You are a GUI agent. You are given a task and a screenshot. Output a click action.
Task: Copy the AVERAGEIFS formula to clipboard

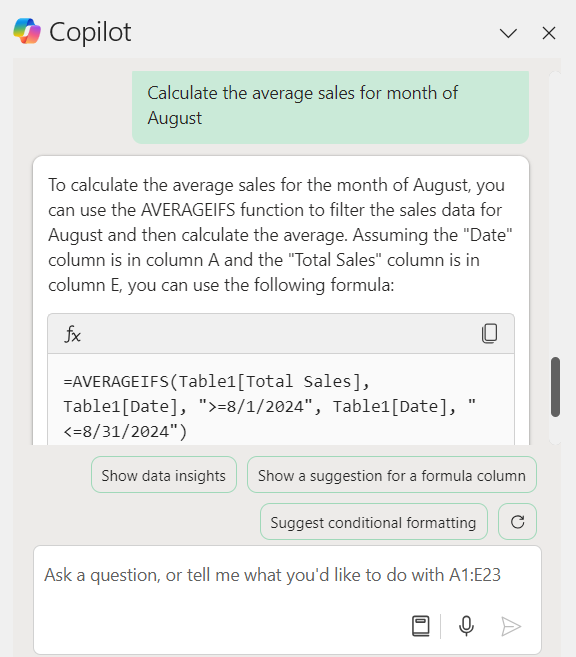pyautogui.click(x=489, y=334)
